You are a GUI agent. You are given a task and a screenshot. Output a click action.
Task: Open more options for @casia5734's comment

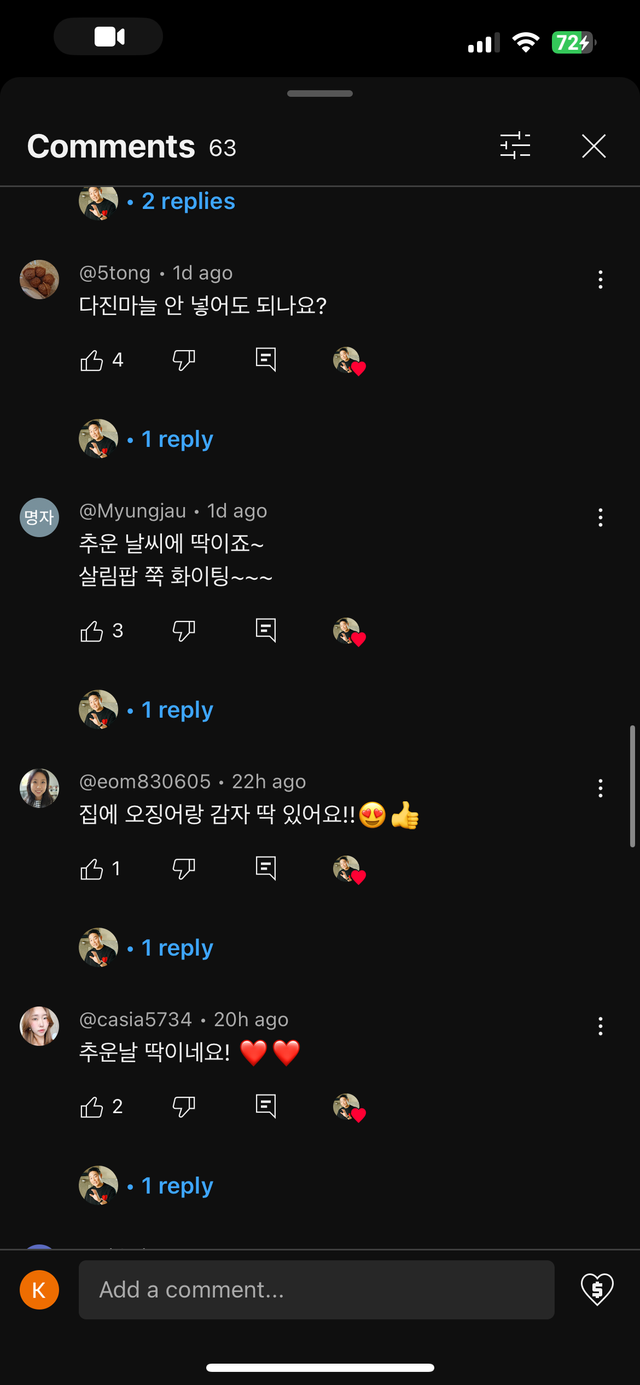(x=600, y=1026)
